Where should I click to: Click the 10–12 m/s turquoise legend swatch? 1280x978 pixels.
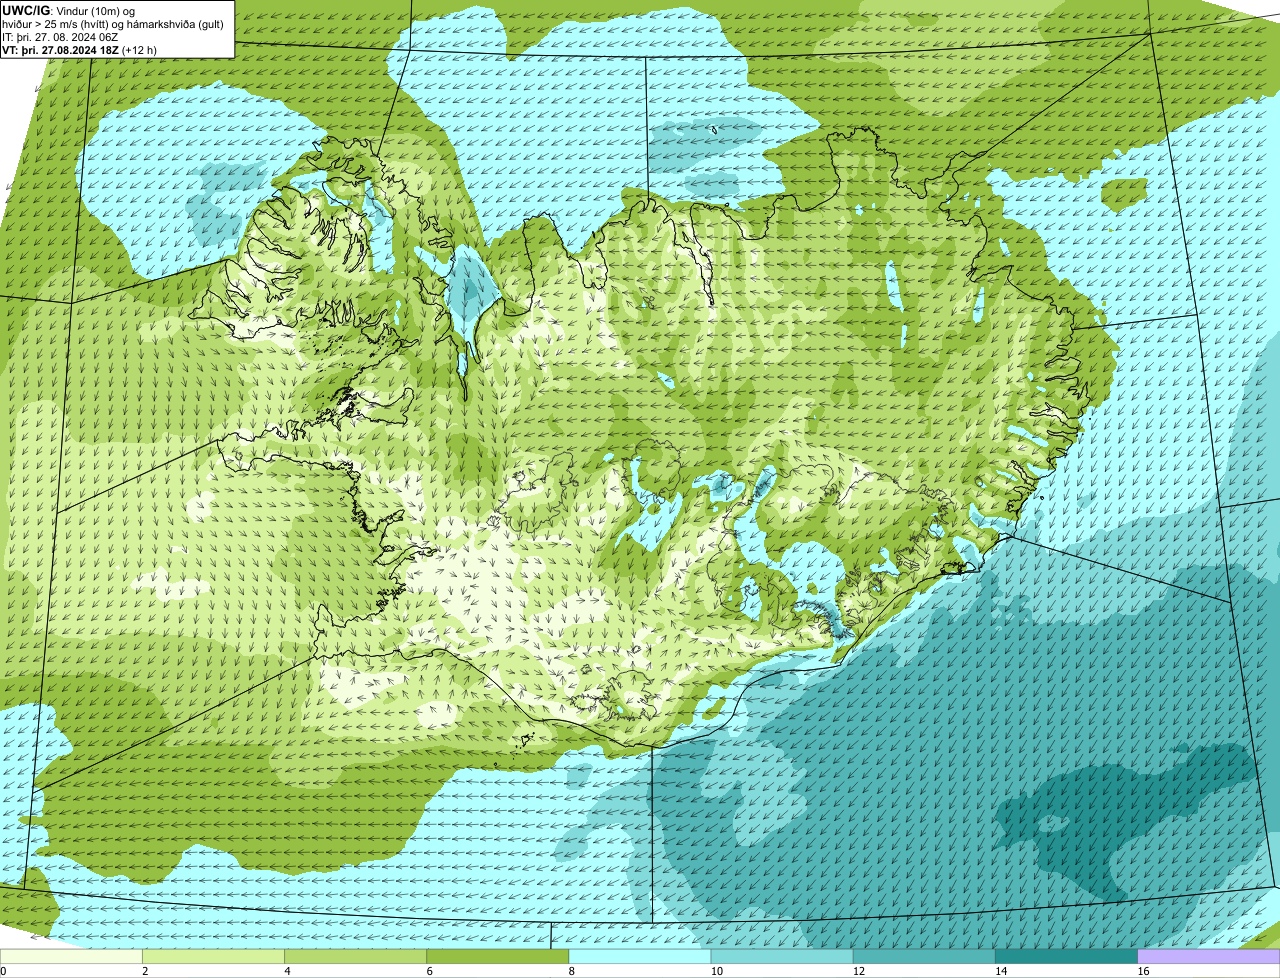[782, 957]
